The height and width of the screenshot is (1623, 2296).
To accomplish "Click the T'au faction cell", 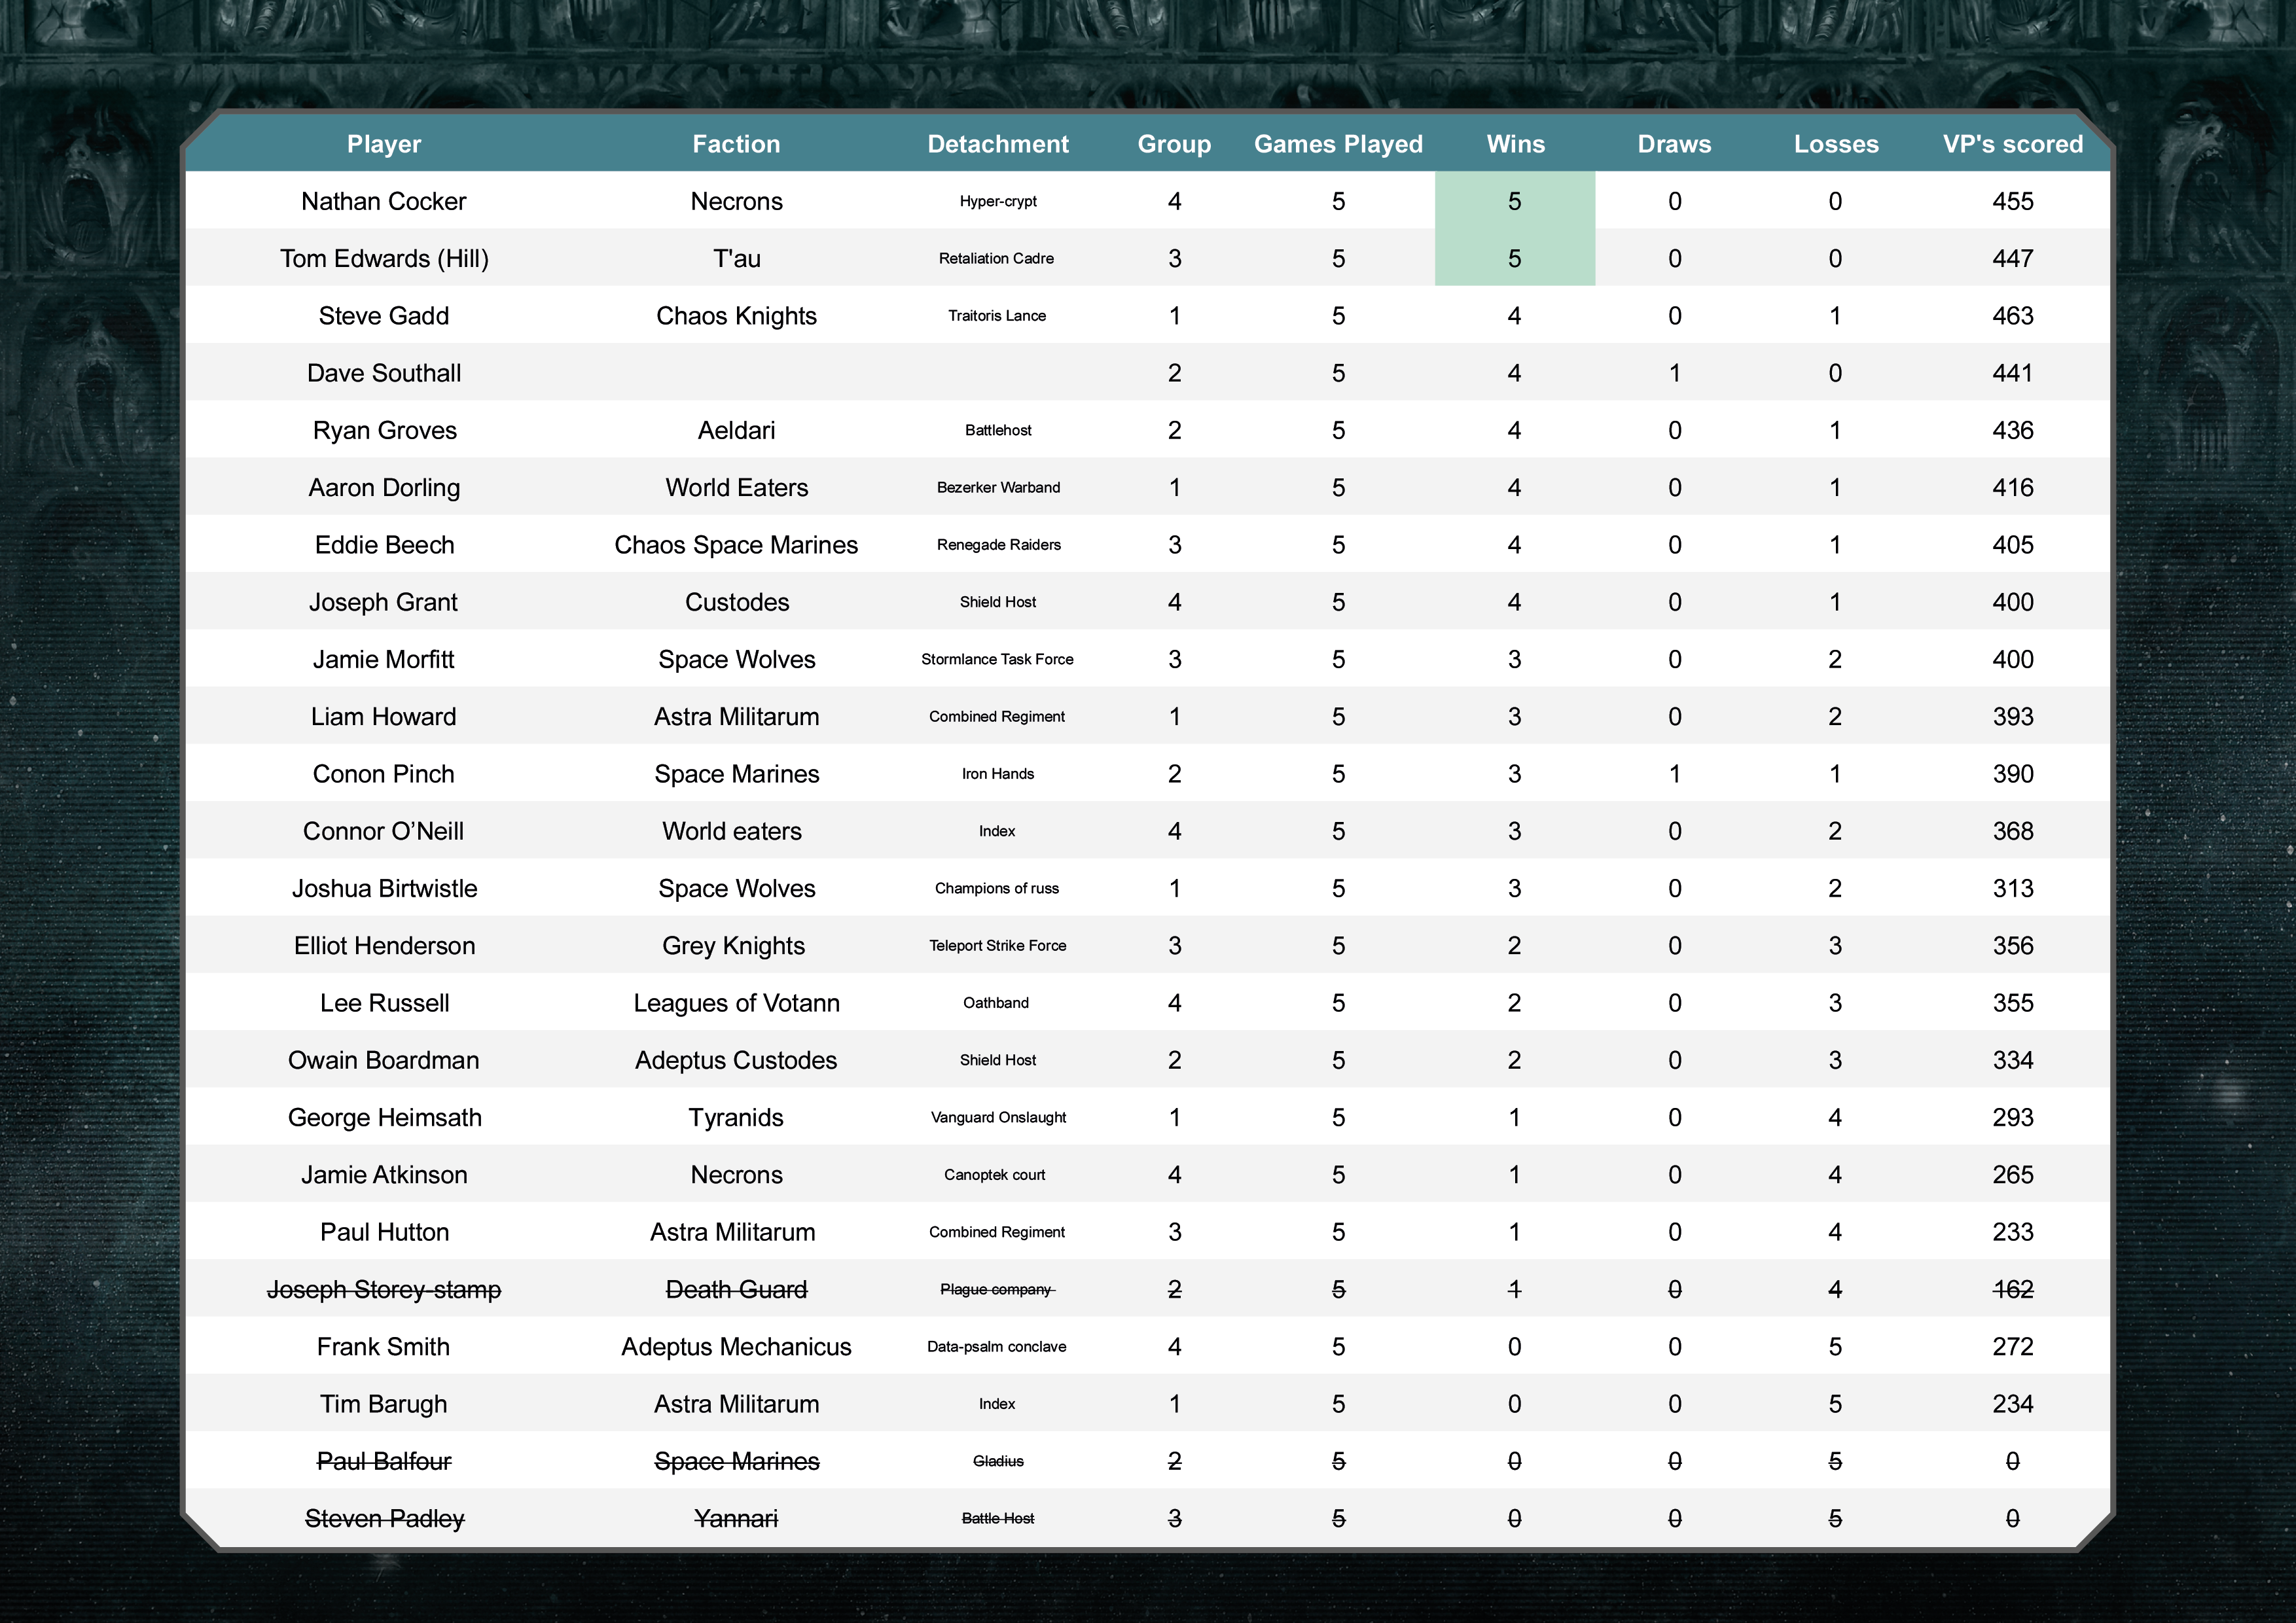I will pyautogui.click(x=736, y=259).
